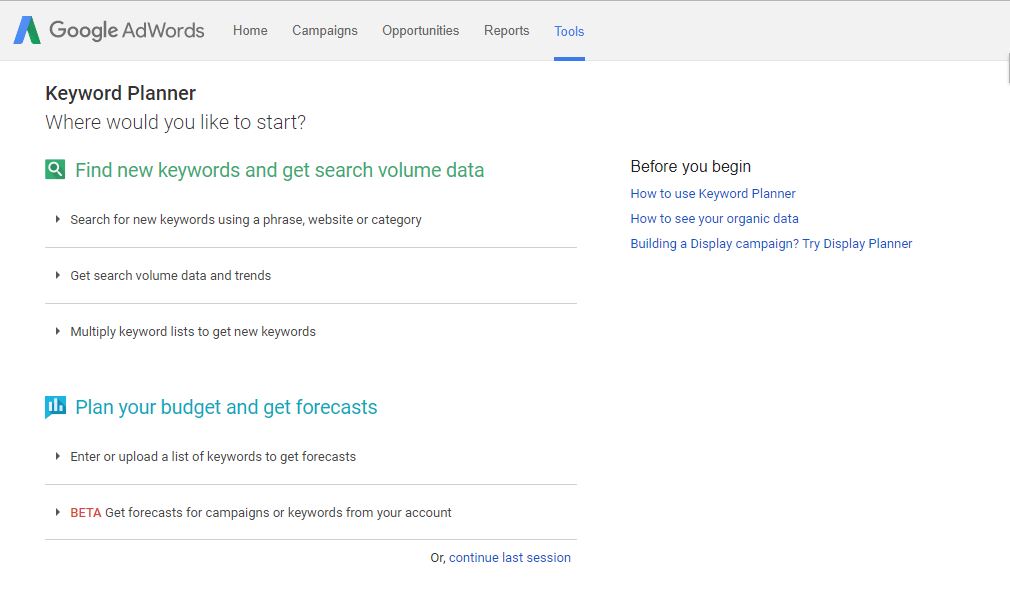Click the Google AdWords logo icon

pos(27,30)
